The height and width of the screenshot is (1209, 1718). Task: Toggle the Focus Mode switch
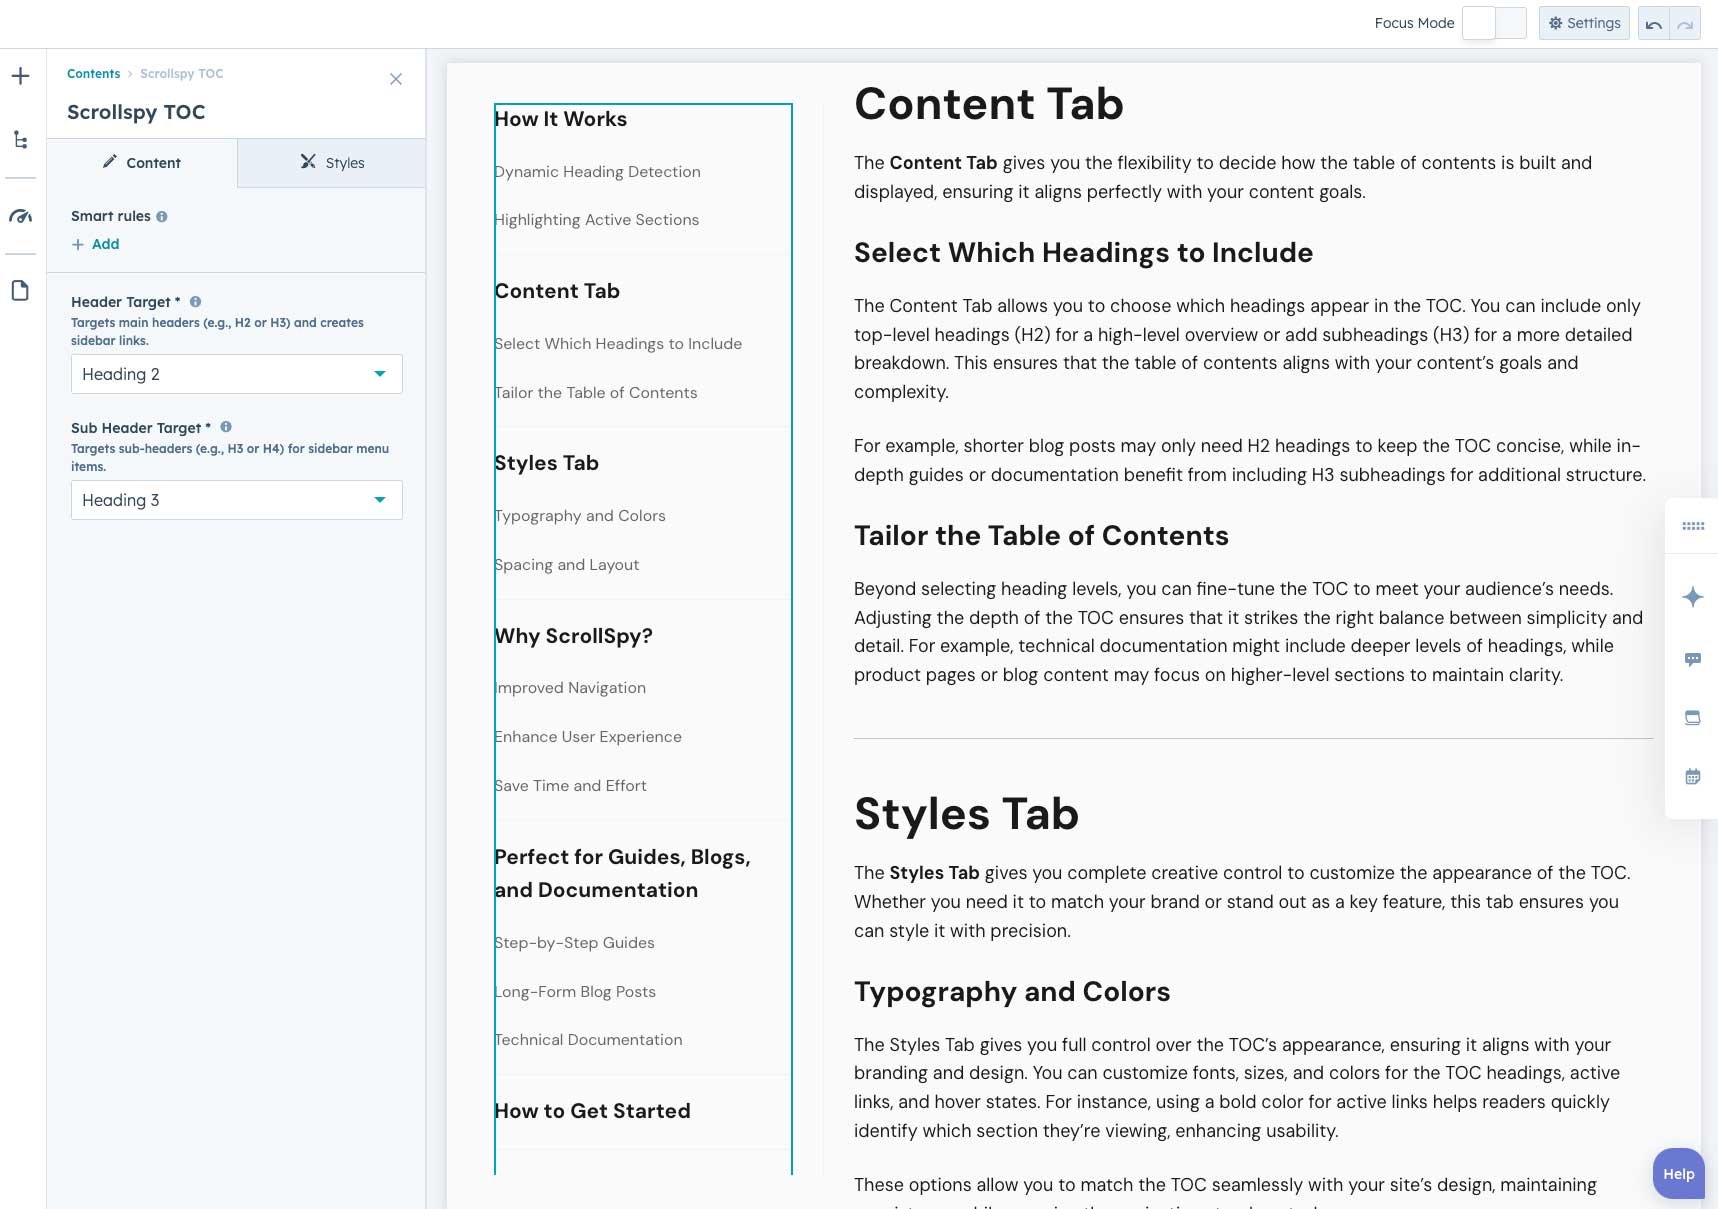pos(1494,23)
